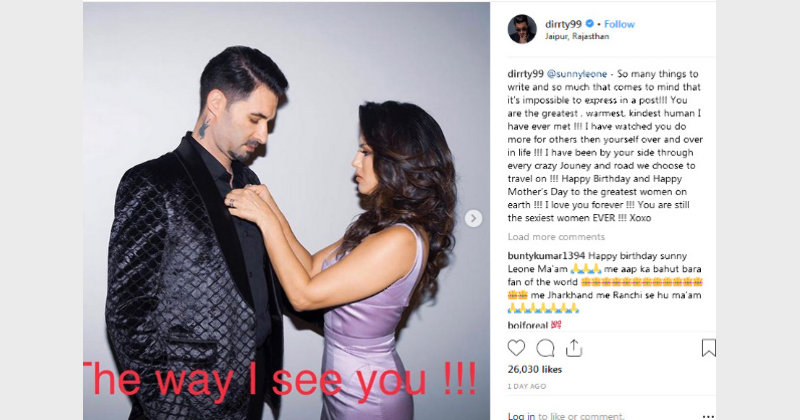The image size is (800, 420).
Task: Save the post with the bookmark icon
Action: click(x=709, y=348)
